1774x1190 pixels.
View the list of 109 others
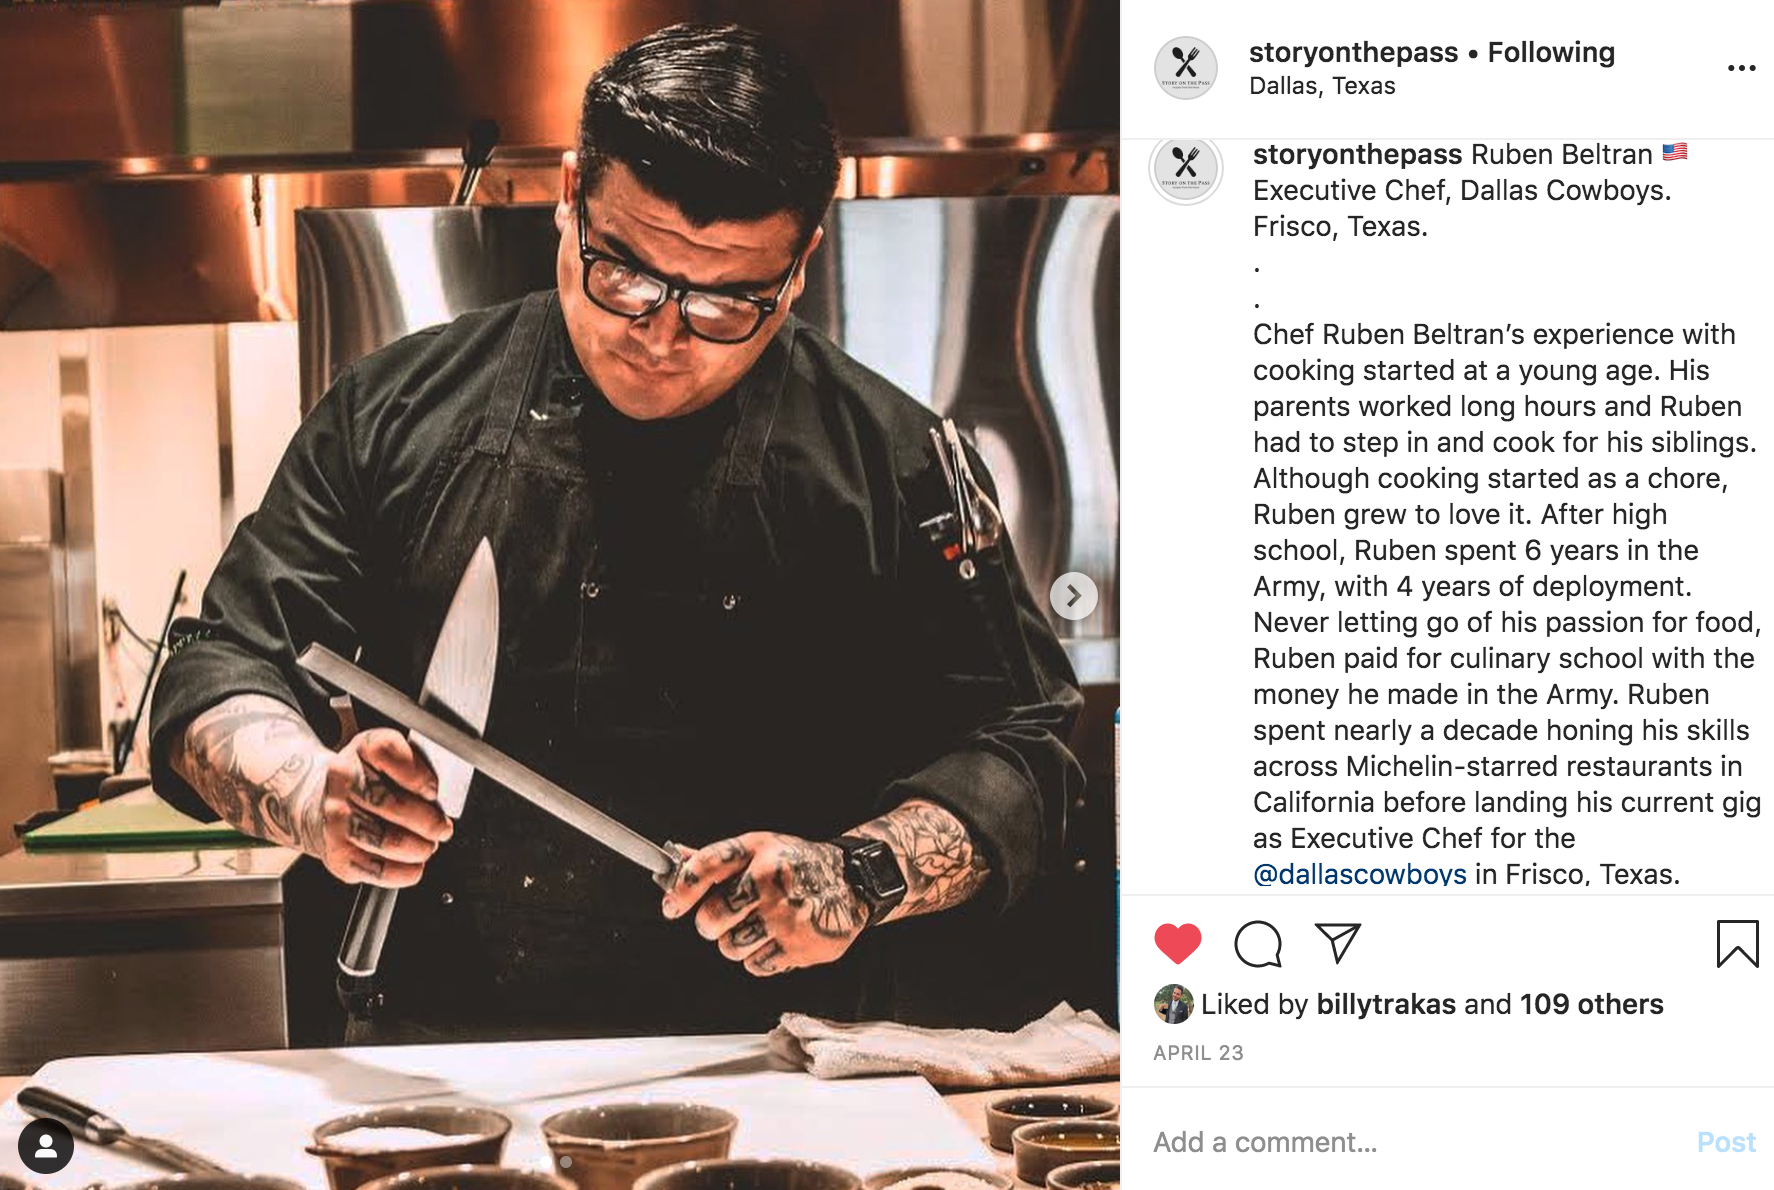point(1592,1004)
